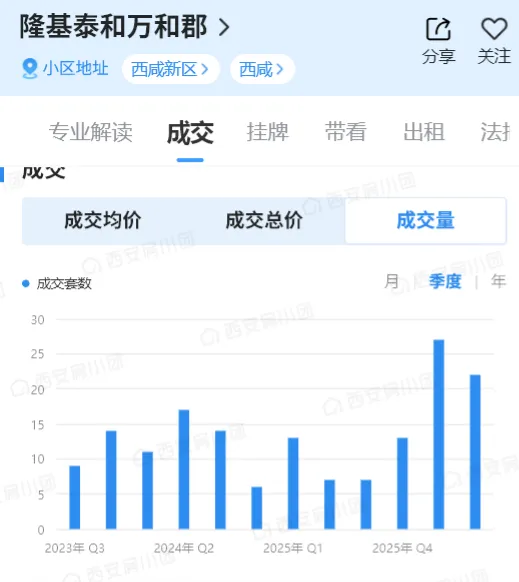Image resolution: width=519 pixels, height=582 pixels.
Task: Select the 成交总价 segment
Action: [264, 220]
